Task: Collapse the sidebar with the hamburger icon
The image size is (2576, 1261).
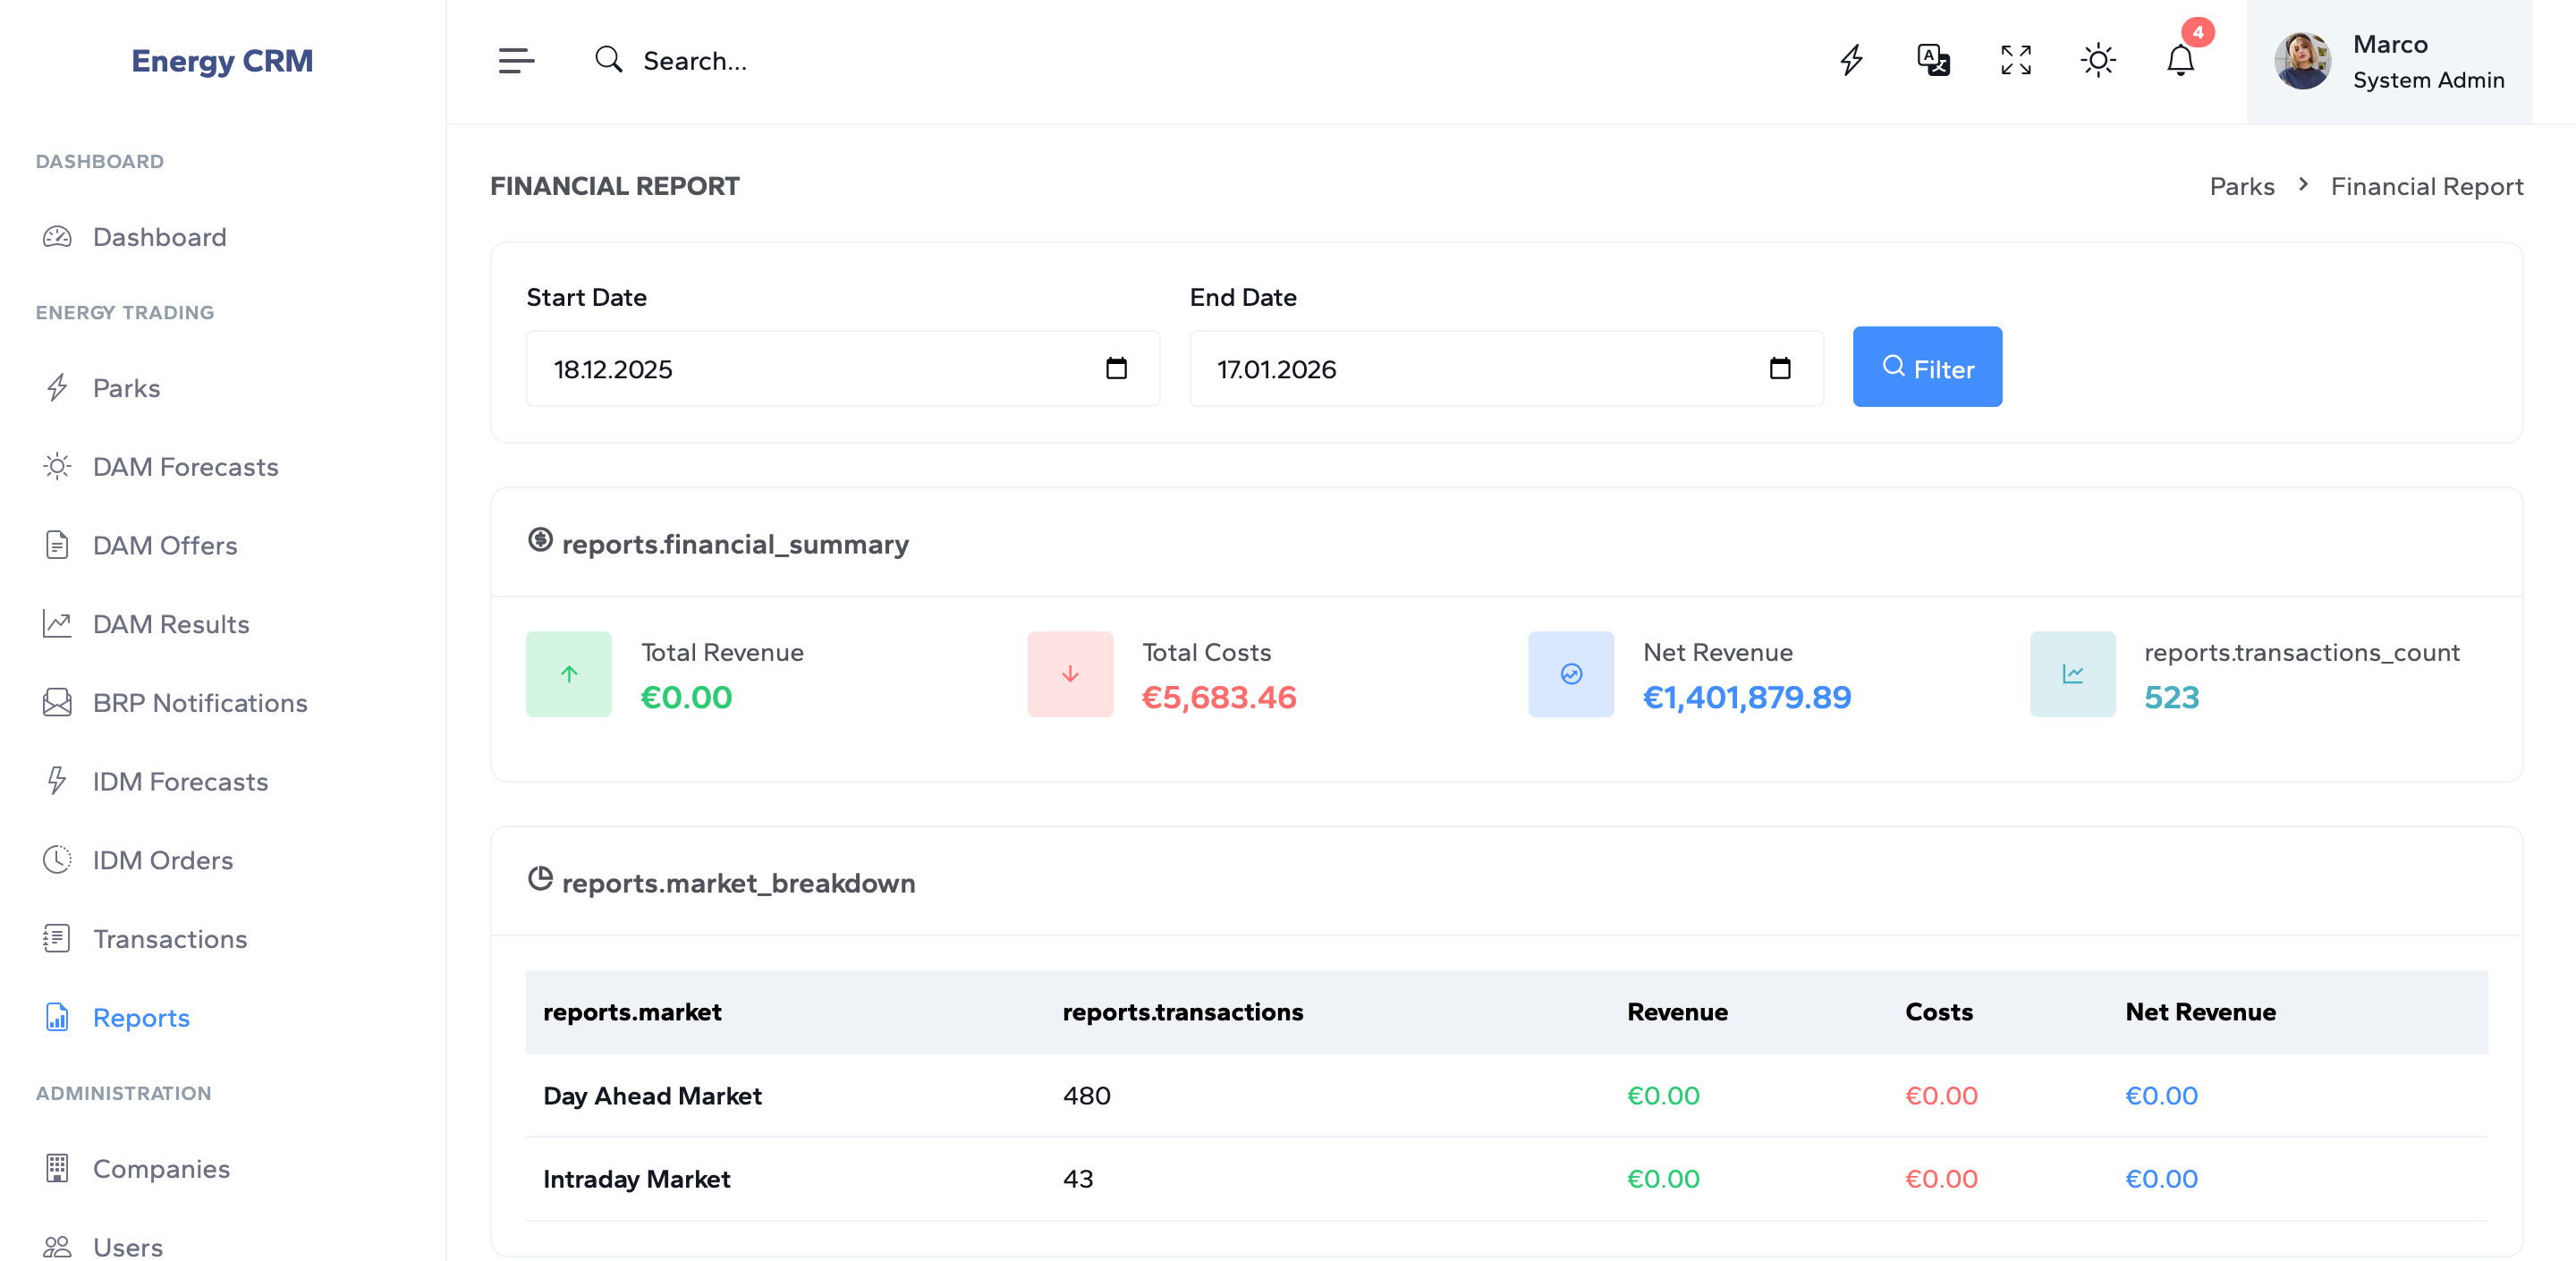Action: click(x=517, y=60)
